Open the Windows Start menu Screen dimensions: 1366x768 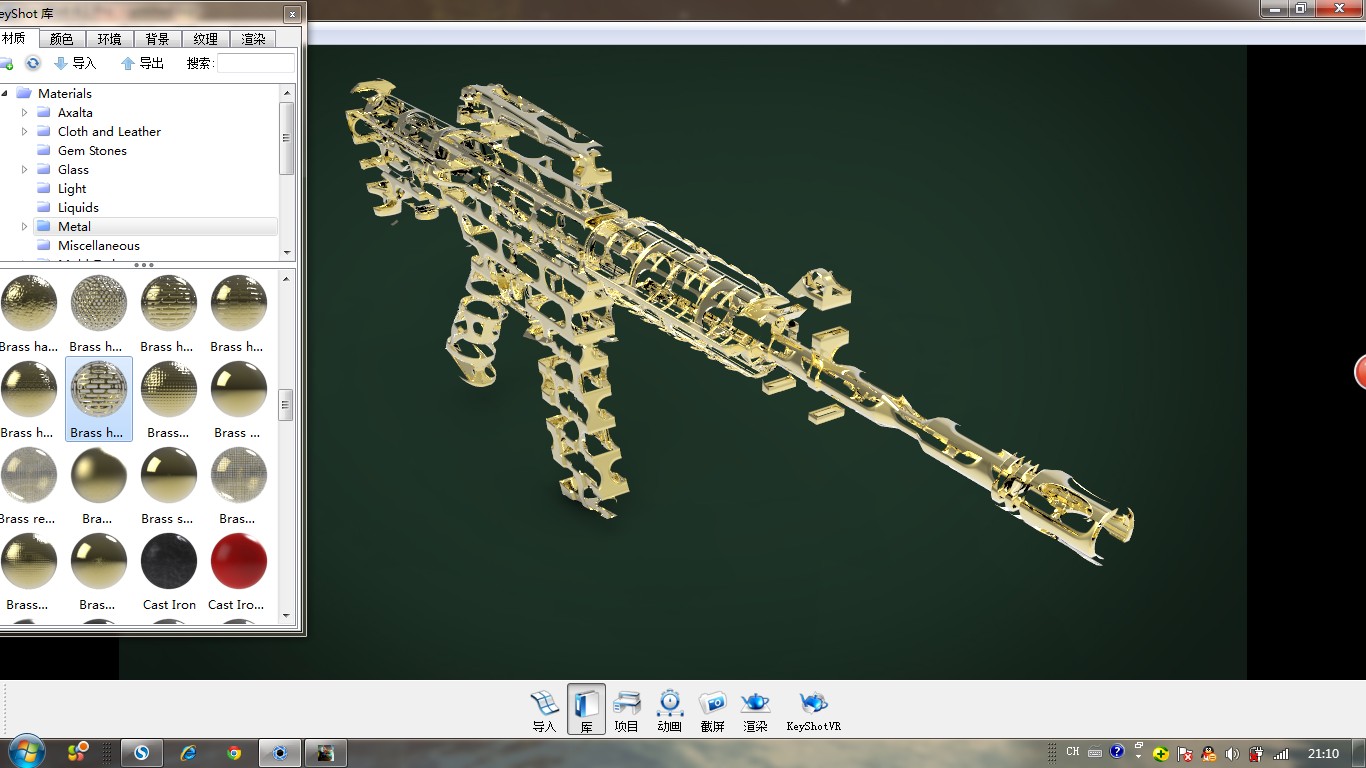coord(25,752)
